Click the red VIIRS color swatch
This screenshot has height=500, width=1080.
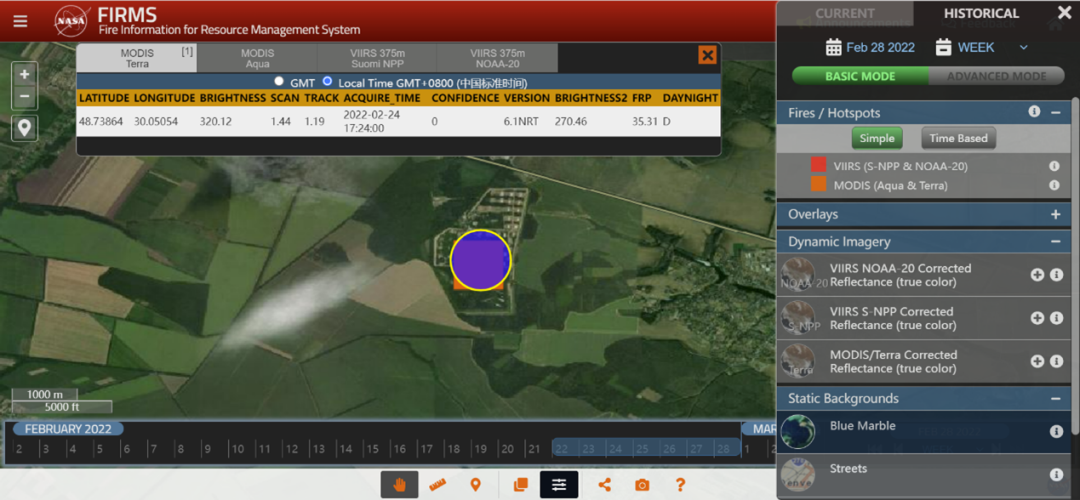click(x=818, y=166)
